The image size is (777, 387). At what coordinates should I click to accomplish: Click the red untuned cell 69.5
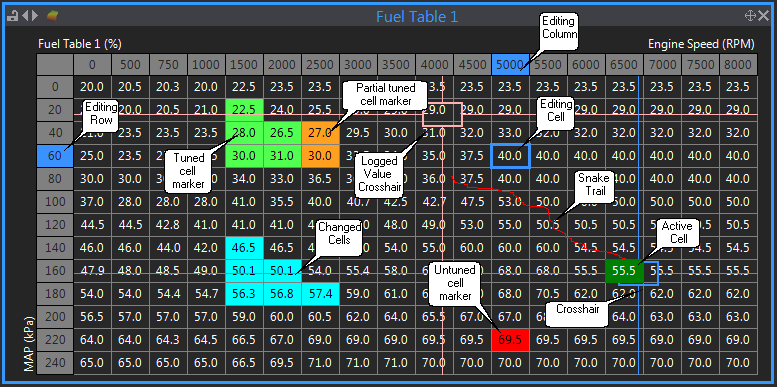coord(510,339)
